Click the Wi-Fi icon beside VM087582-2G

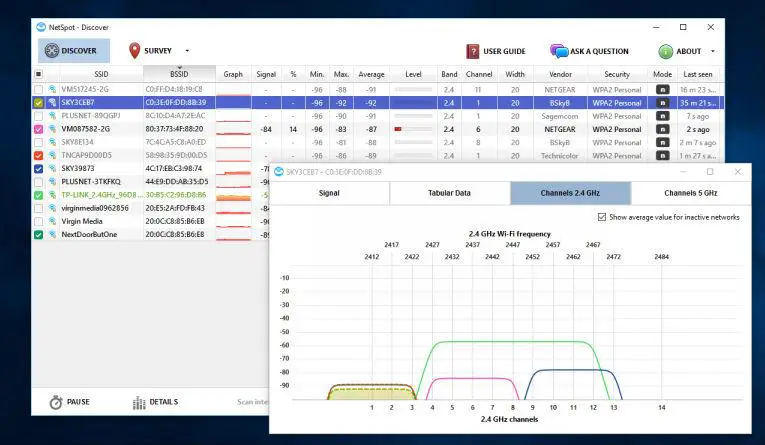pyautogui.click(x=52, y=129)
